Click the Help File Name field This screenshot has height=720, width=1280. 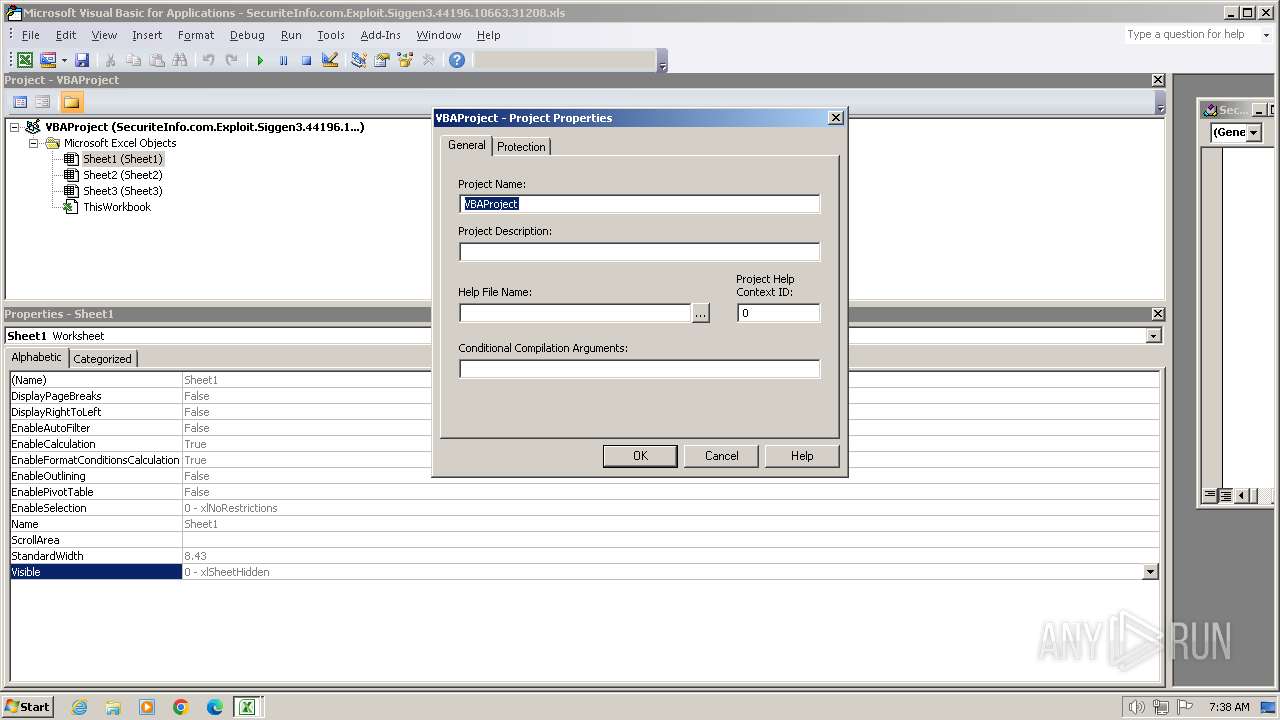click(575, 313)
